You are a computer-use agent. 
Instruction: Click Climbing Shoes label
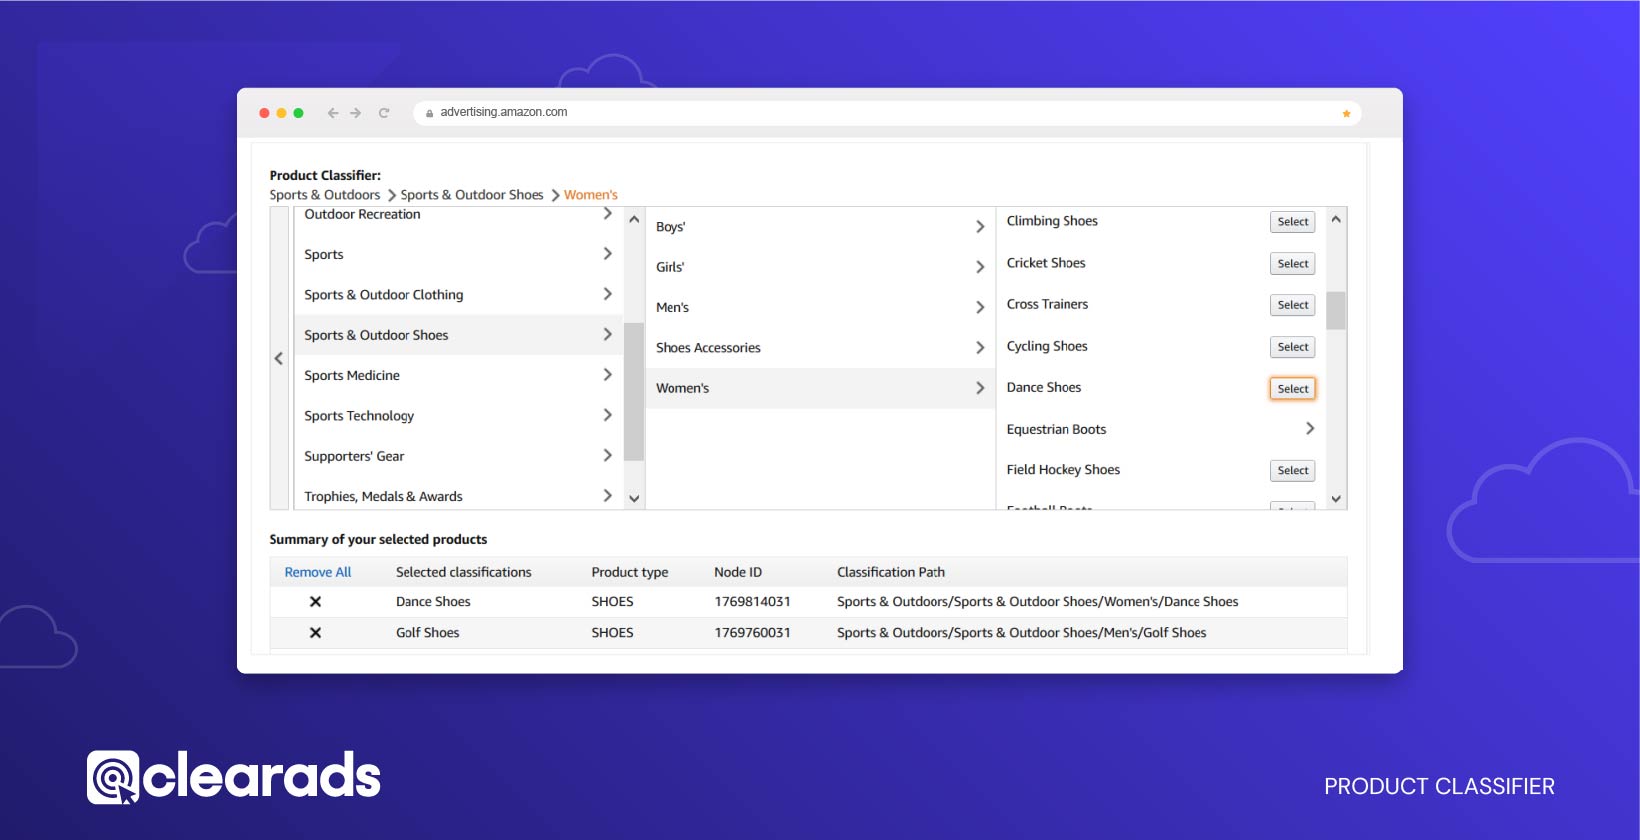1052,221
